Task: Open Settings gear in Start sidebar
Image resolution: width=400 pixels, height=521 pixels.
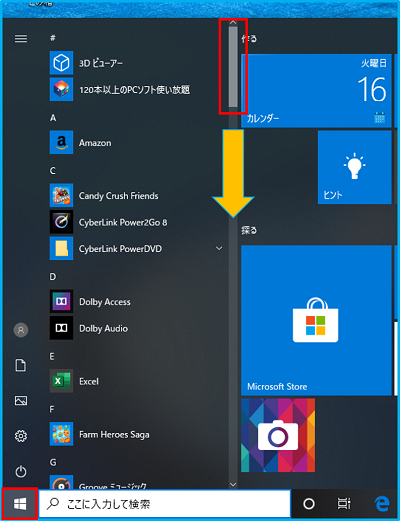Action: pyautogui.click(x=21, y=436)
